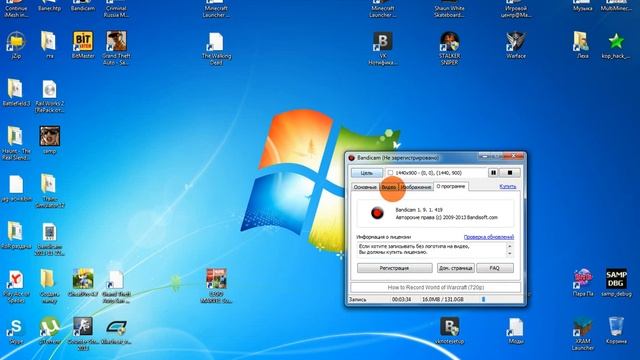Viewport: 640px width, 360px height.
Task: Select the Warface desktop shortcut
Action: tap(516, 45)
